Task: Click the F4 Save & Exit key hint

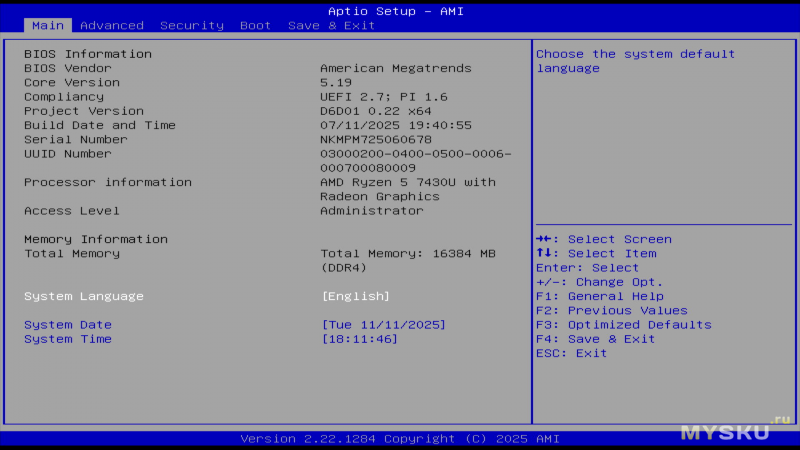Action: point(595,339)
